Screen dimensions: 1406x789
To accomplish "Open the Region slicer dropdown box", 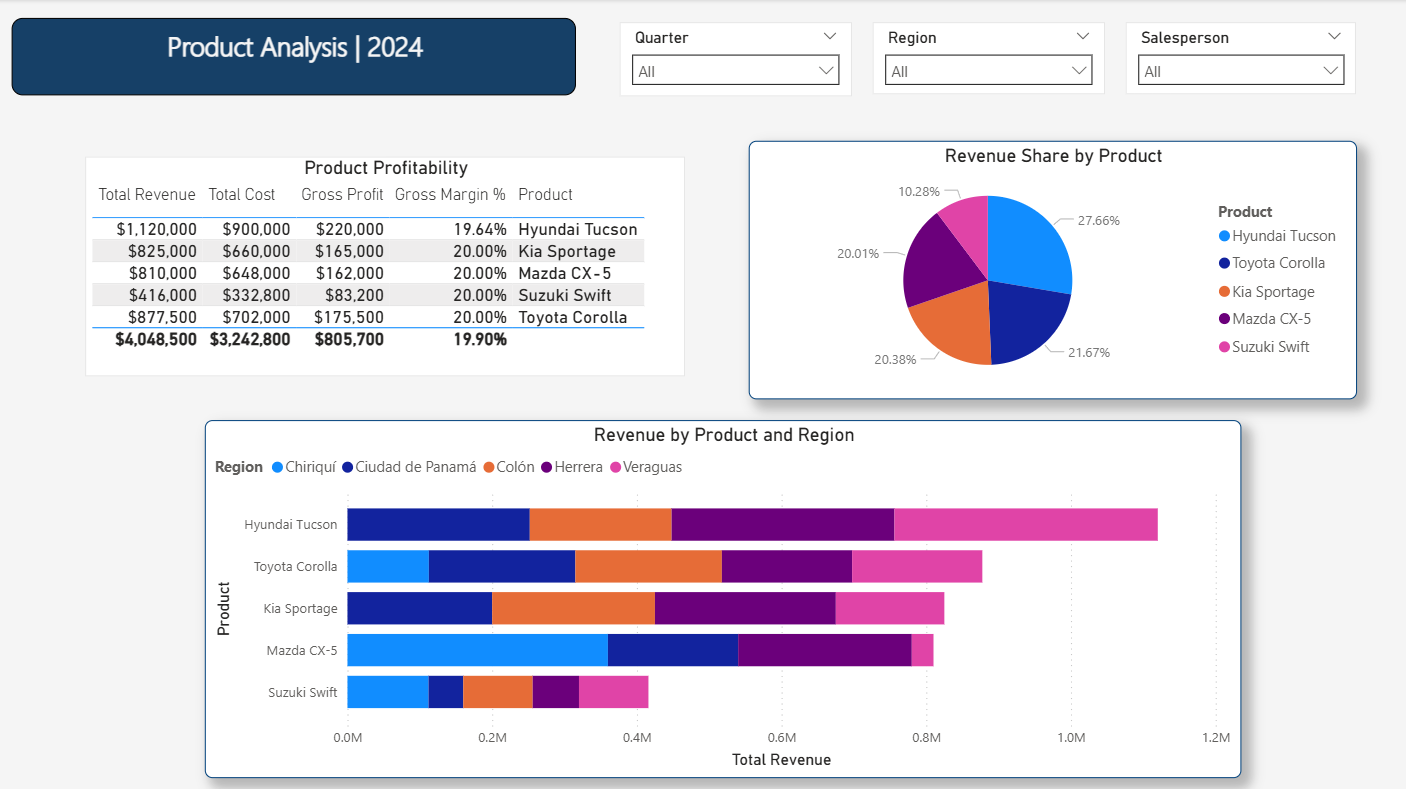I will coord(988,71).
